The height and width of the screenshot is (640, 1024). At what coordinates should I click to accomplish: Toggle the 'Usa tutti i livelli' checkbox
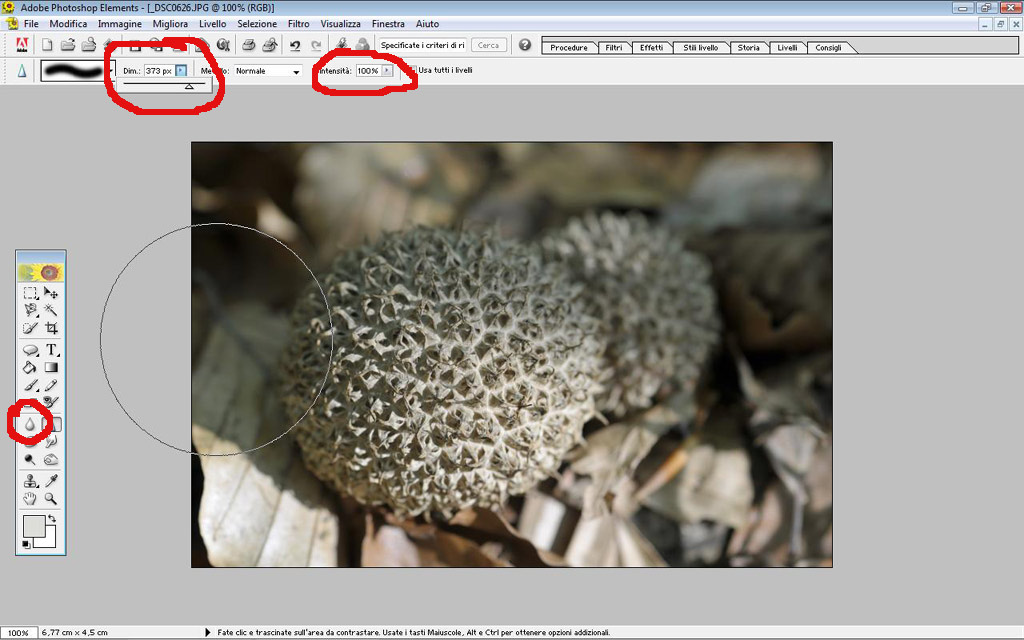tap(411, 71)
